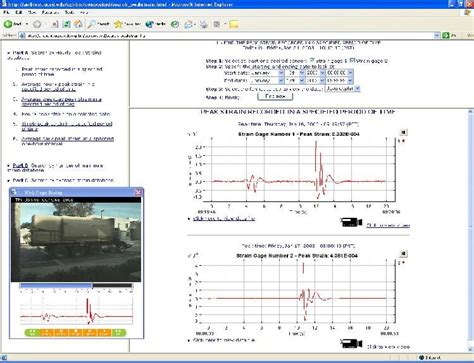Open the Help menu
This screenshot has width=474, height=363.
point(84,12)
